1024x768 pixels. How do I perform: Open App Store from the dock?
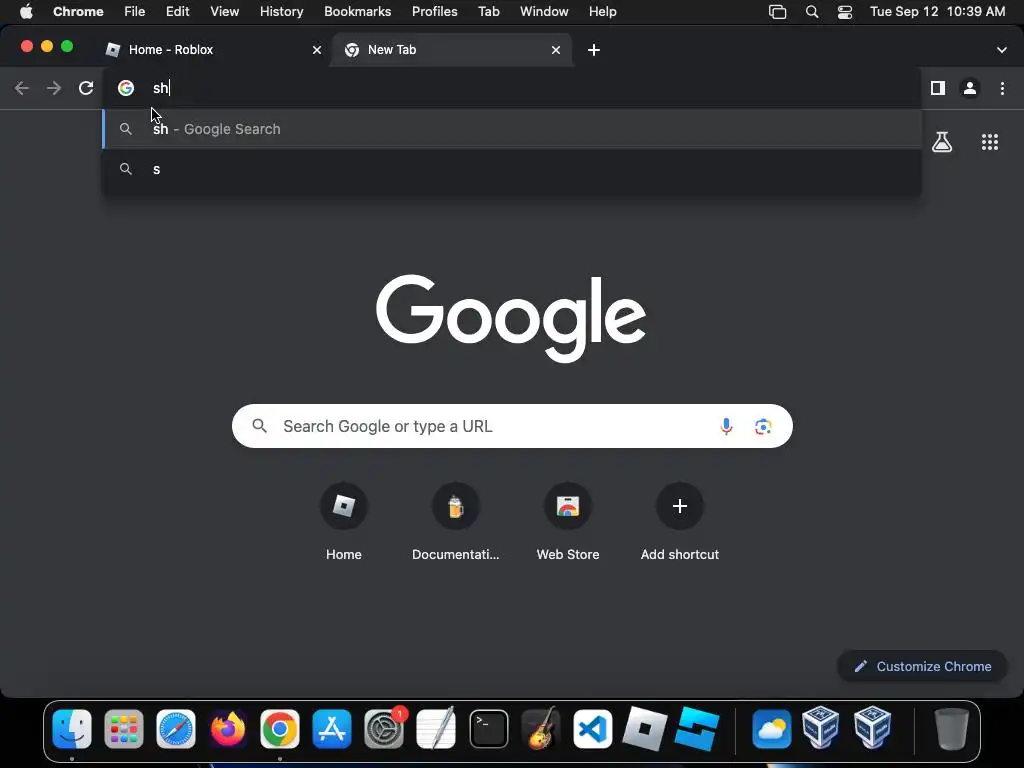[332, 729]
